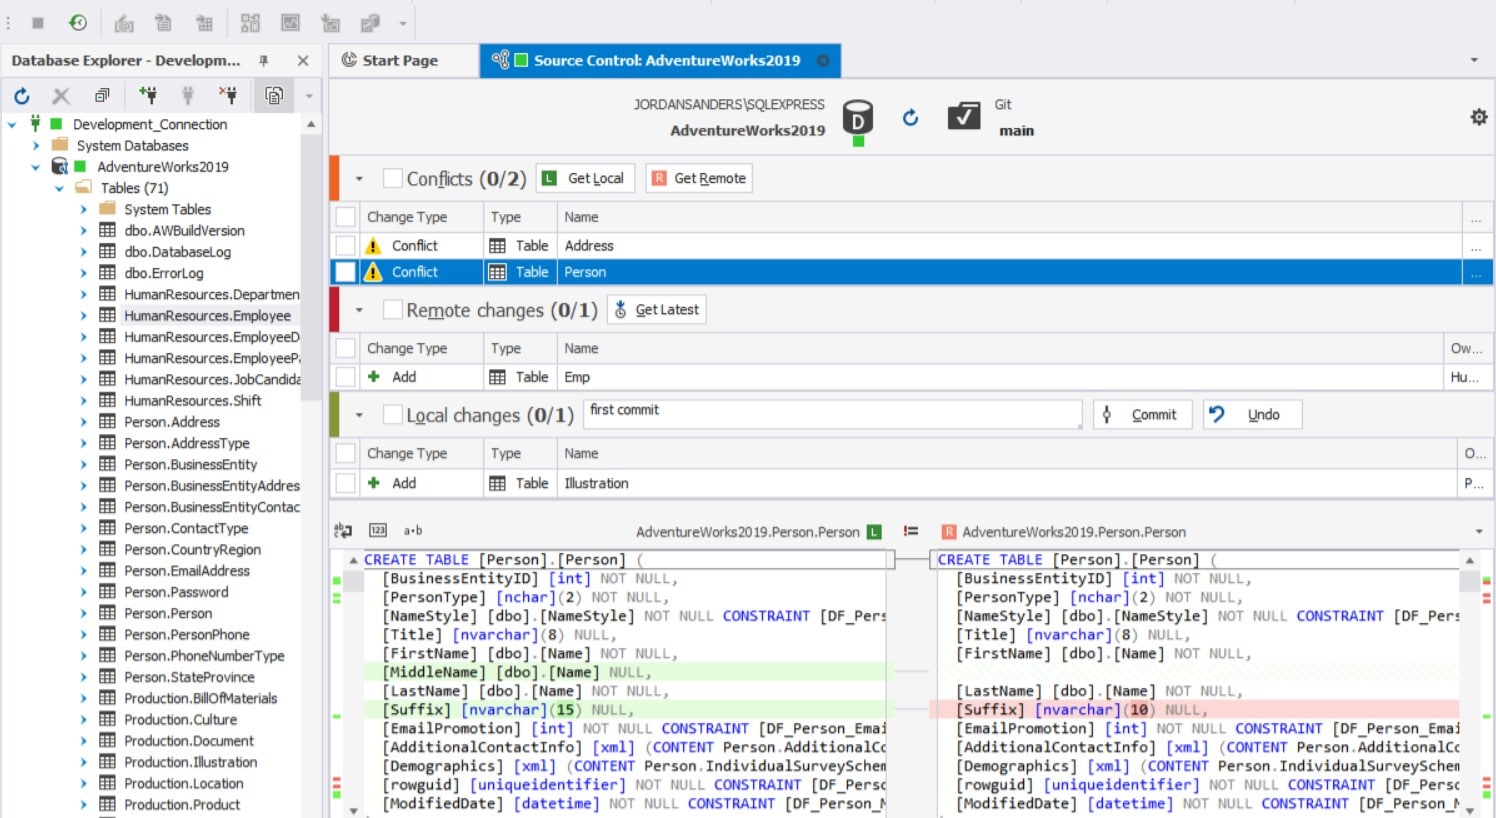Click the Get Remote button
1496x818 pixels.
699,178
